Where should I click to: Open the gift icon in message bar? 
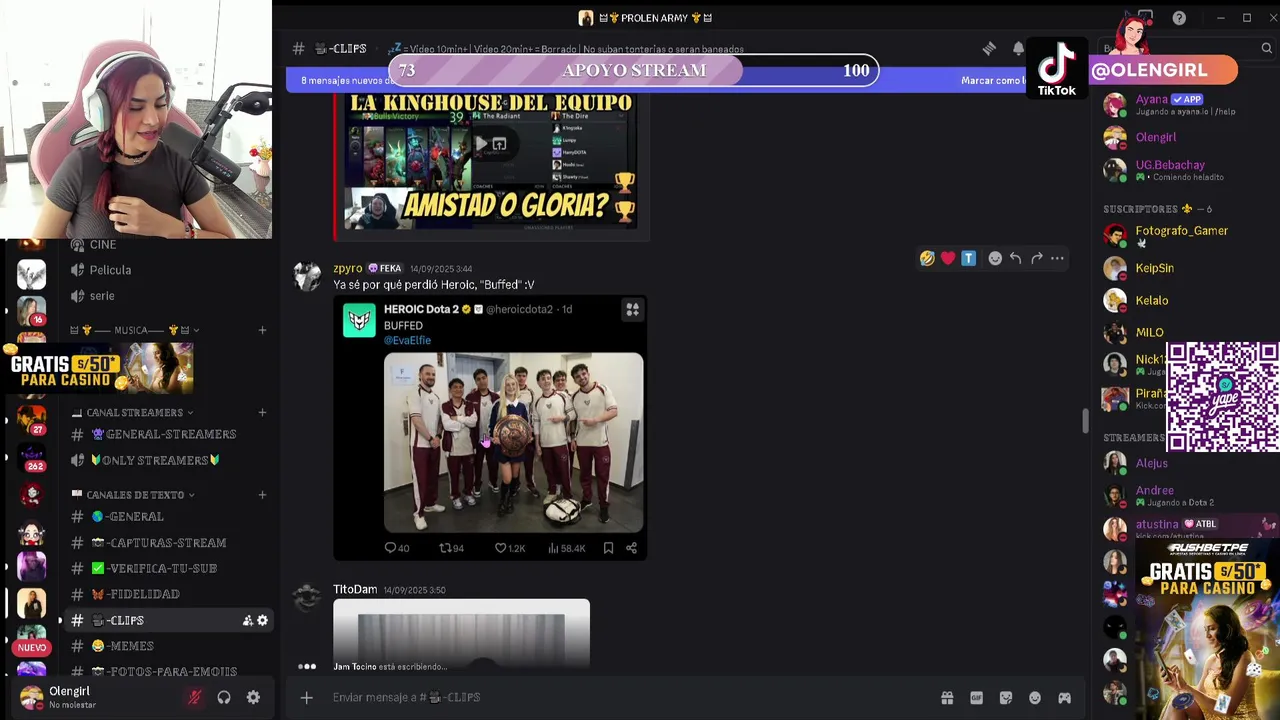[947, 698]
